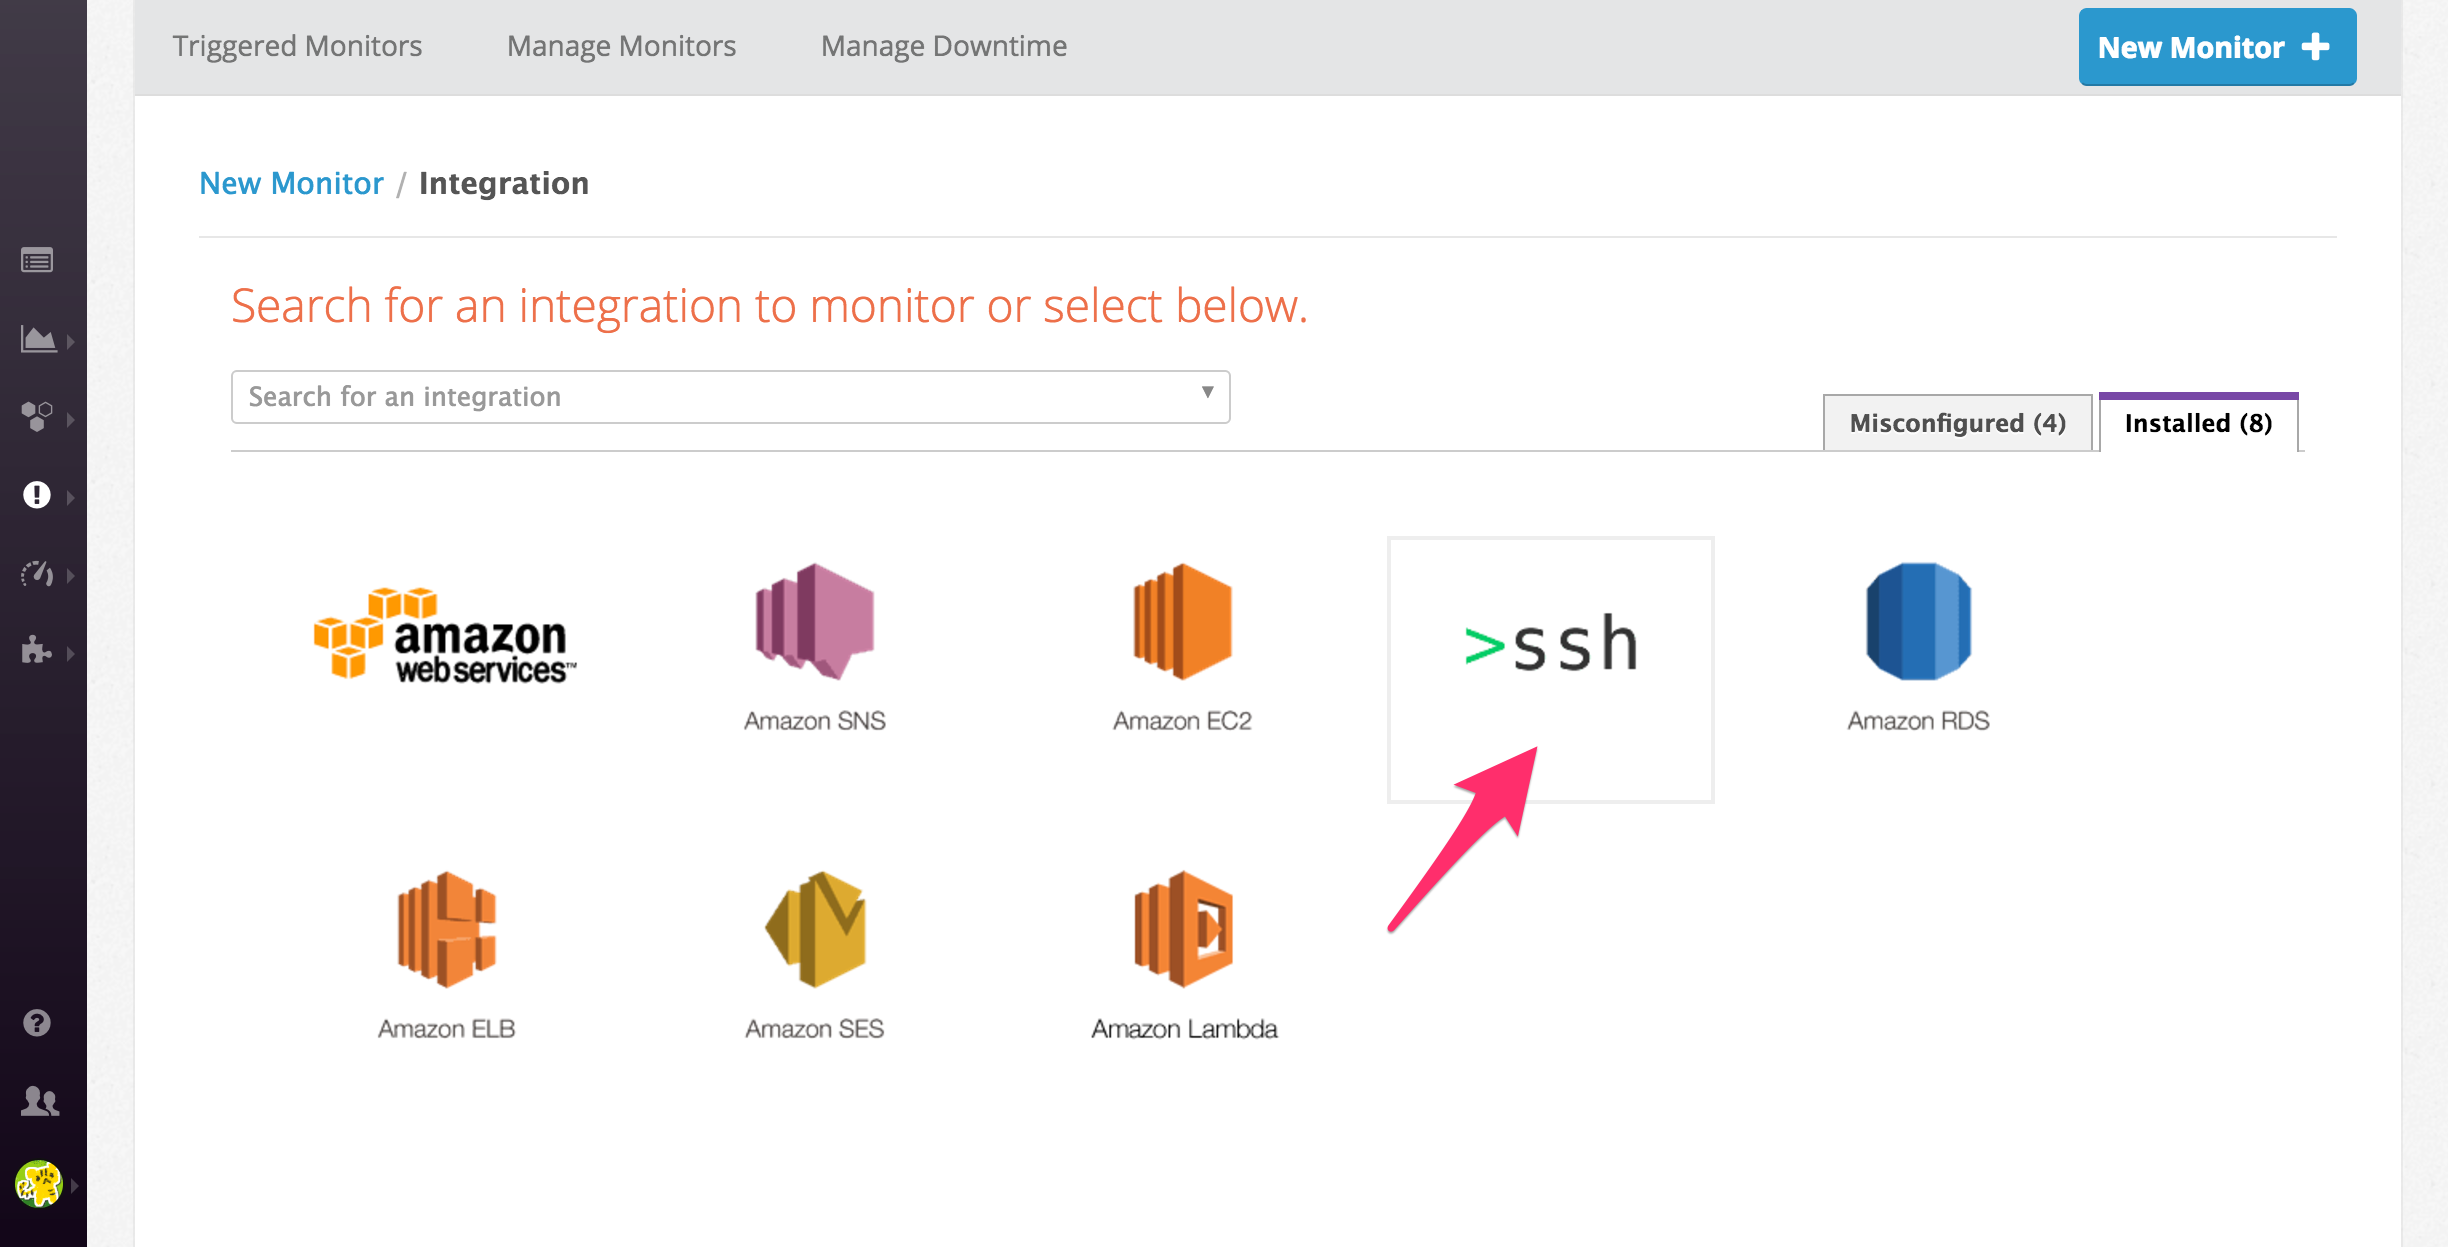Select the Amazon Lambda integration

coord(1183,930)
